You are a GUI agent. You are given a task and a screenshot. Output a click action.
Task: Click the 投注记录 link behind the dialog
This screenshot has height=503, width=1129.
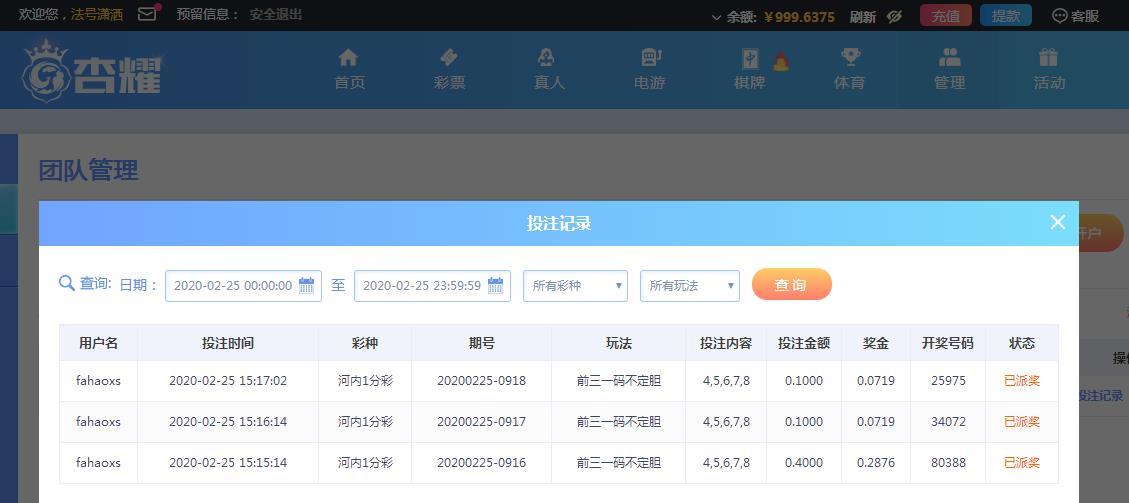tap(1101, 395)
